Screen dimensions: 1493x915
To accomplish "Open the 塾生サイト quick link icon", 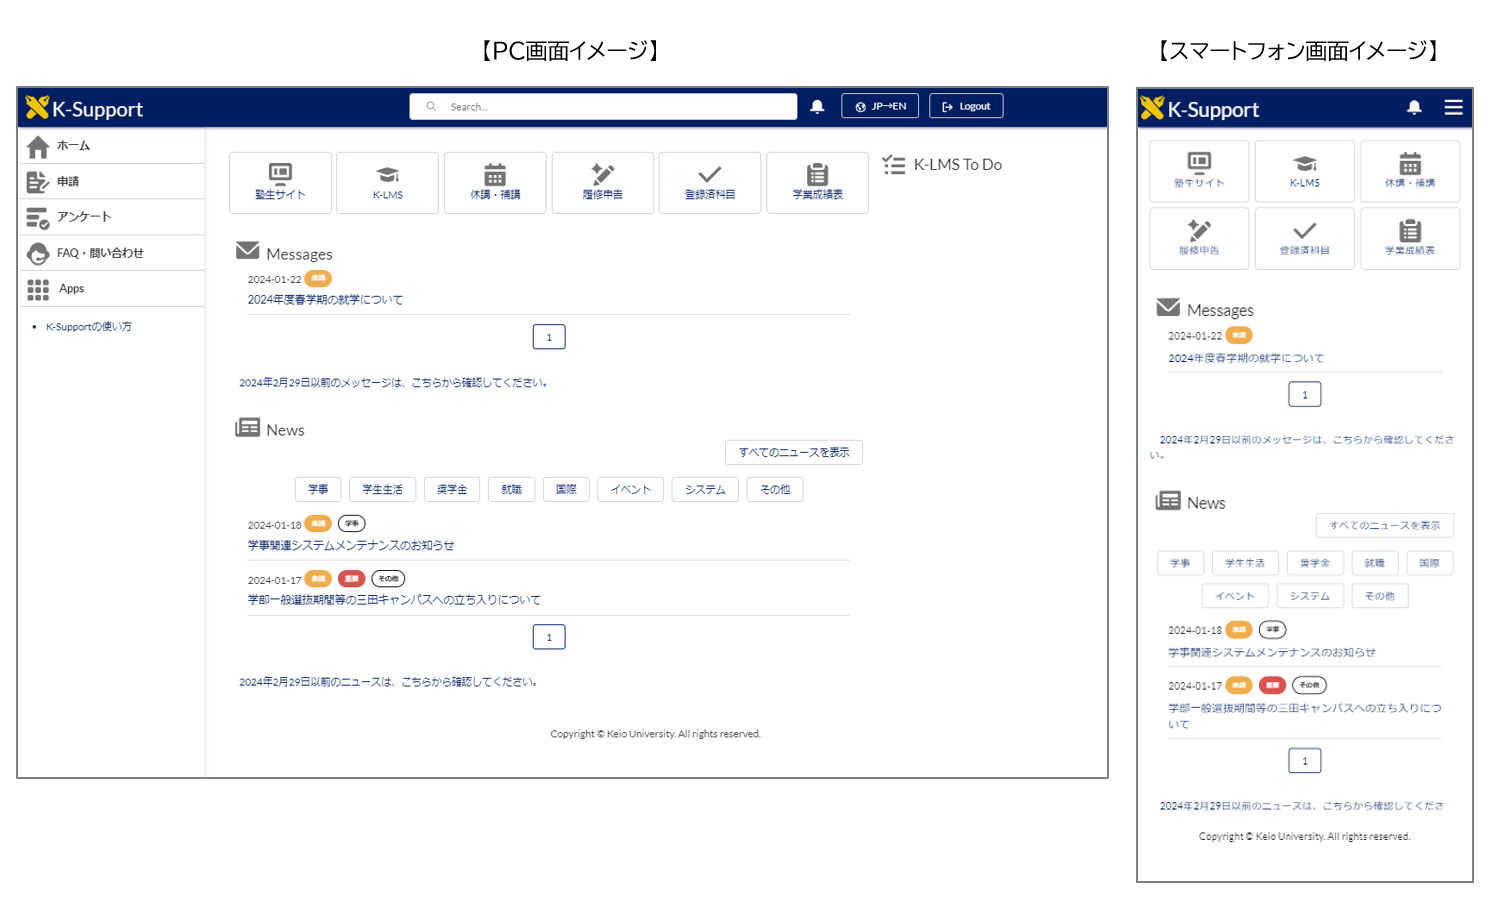I will [x=280, y=182].
